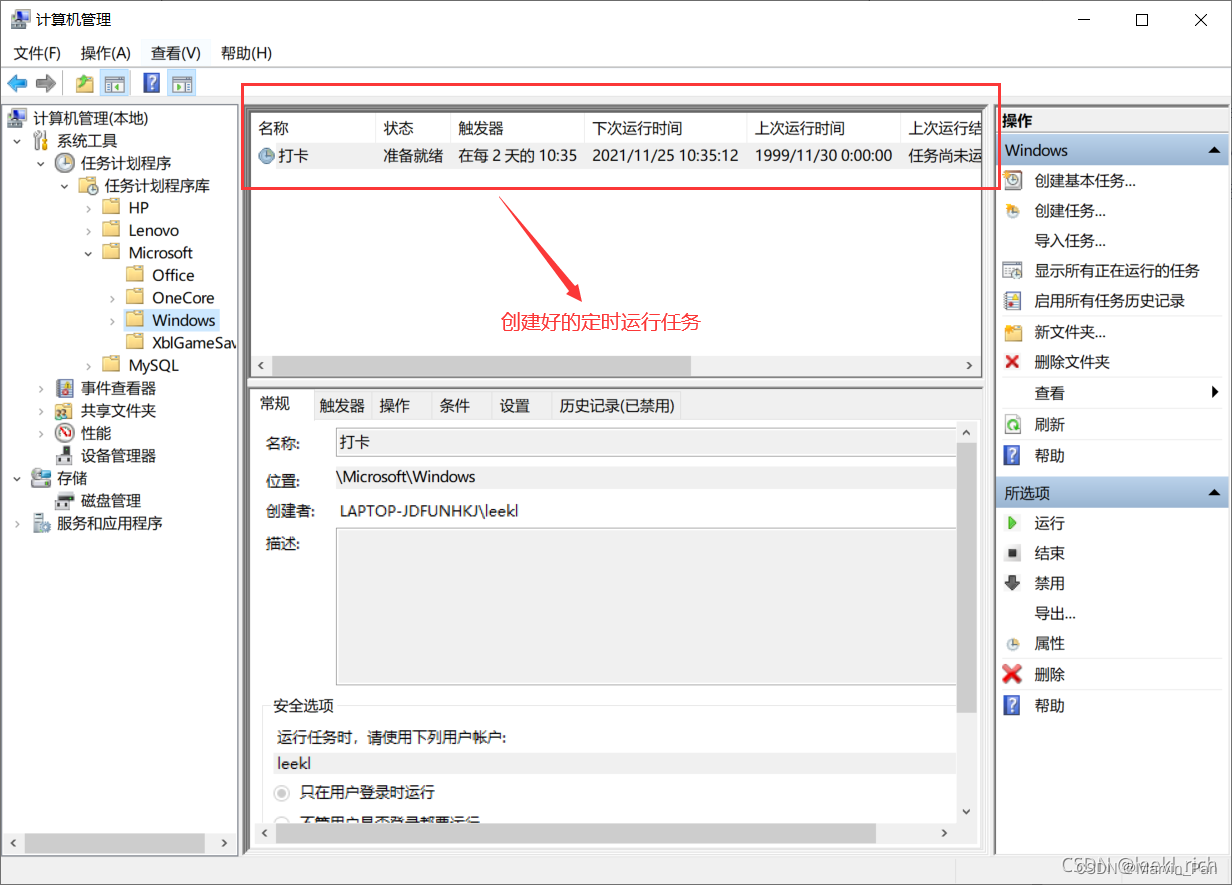Image resolution: width=1232 pixels, height=885 pixels.
Task: Switch to the 条件 tab
Action: pos(454,405)
